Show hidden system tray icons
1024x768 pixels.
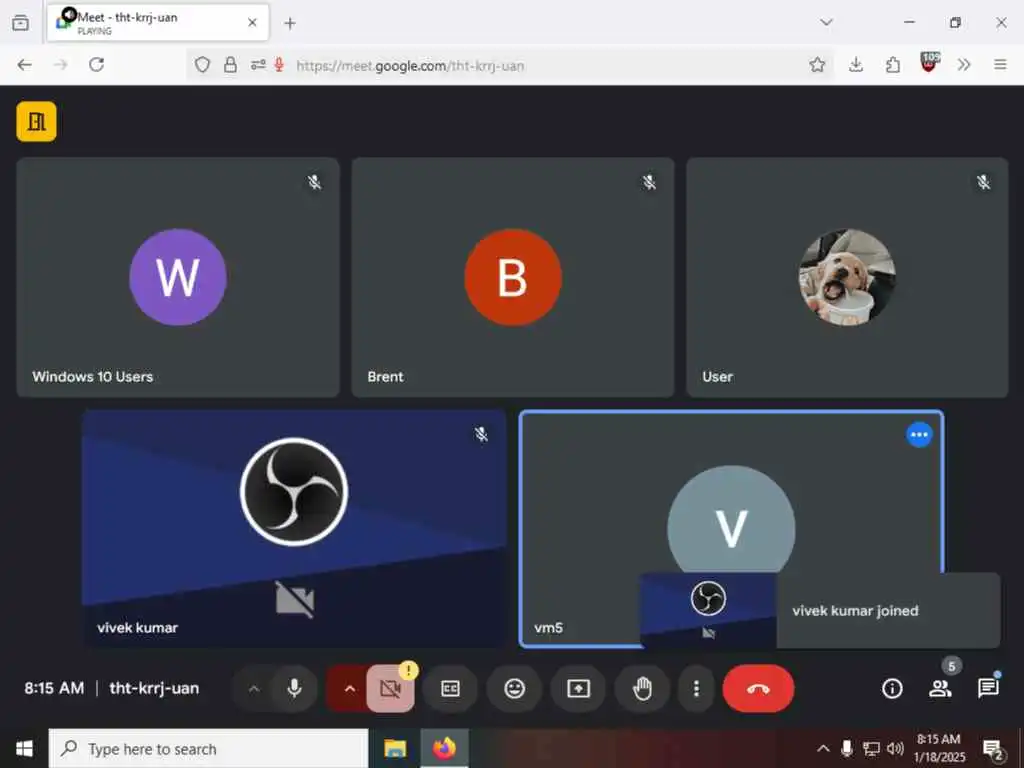click(x=824, y=748)
